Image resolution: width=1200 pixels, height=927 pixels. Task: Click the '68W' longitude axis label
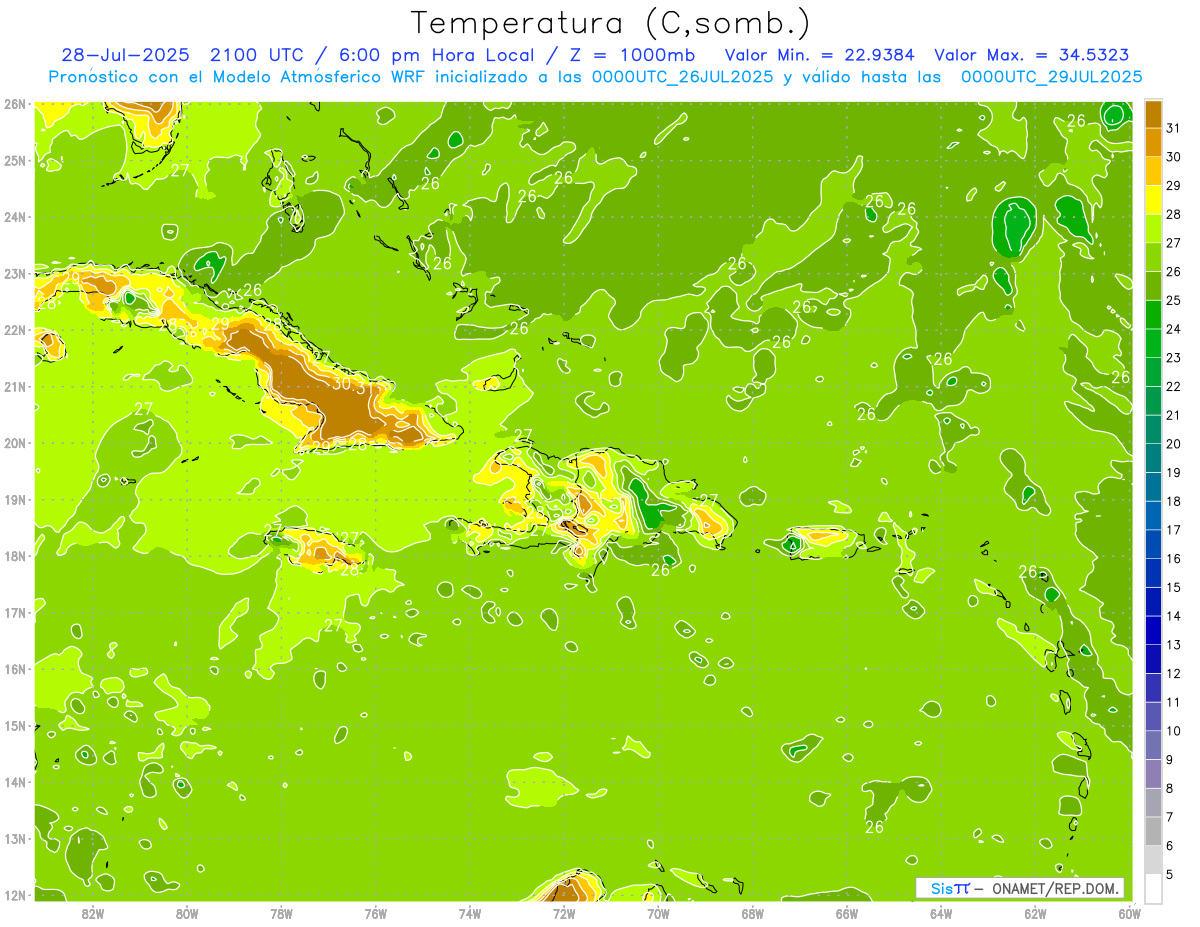[x=753, y=913]
